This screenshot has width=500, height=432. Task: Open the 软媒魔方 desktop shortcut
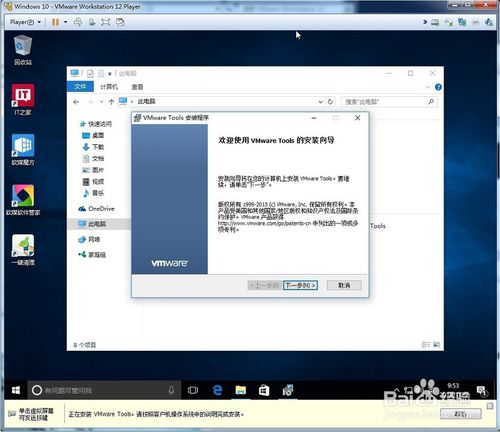click(x=23, y=150)
